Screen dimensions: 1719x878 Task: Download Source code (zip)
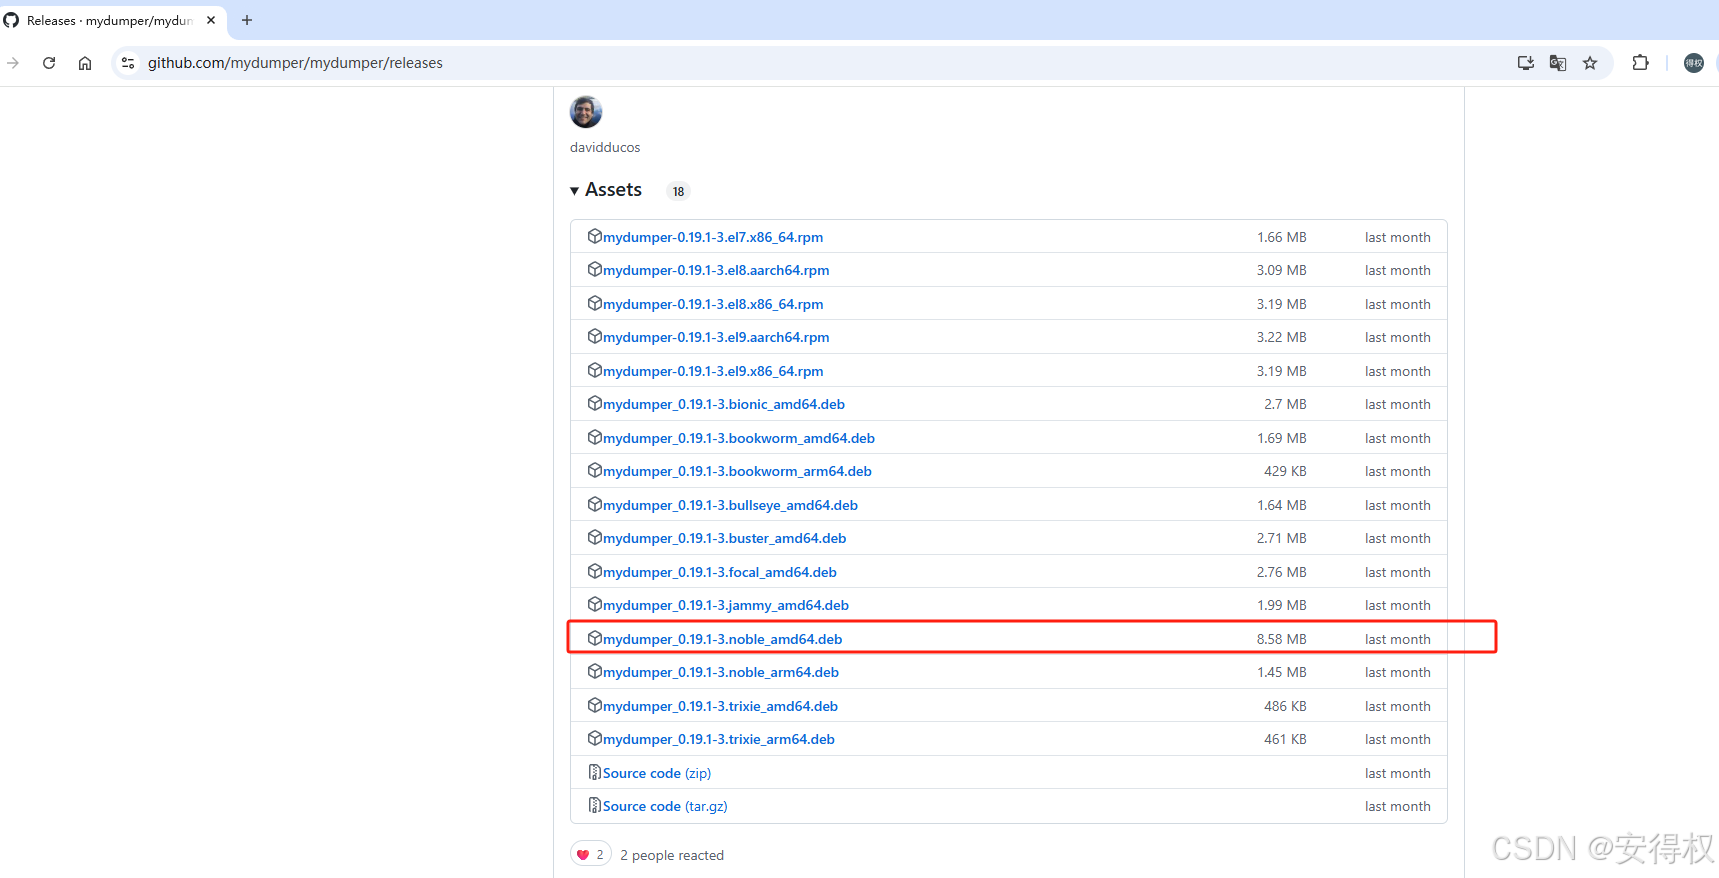click(657, 773)
